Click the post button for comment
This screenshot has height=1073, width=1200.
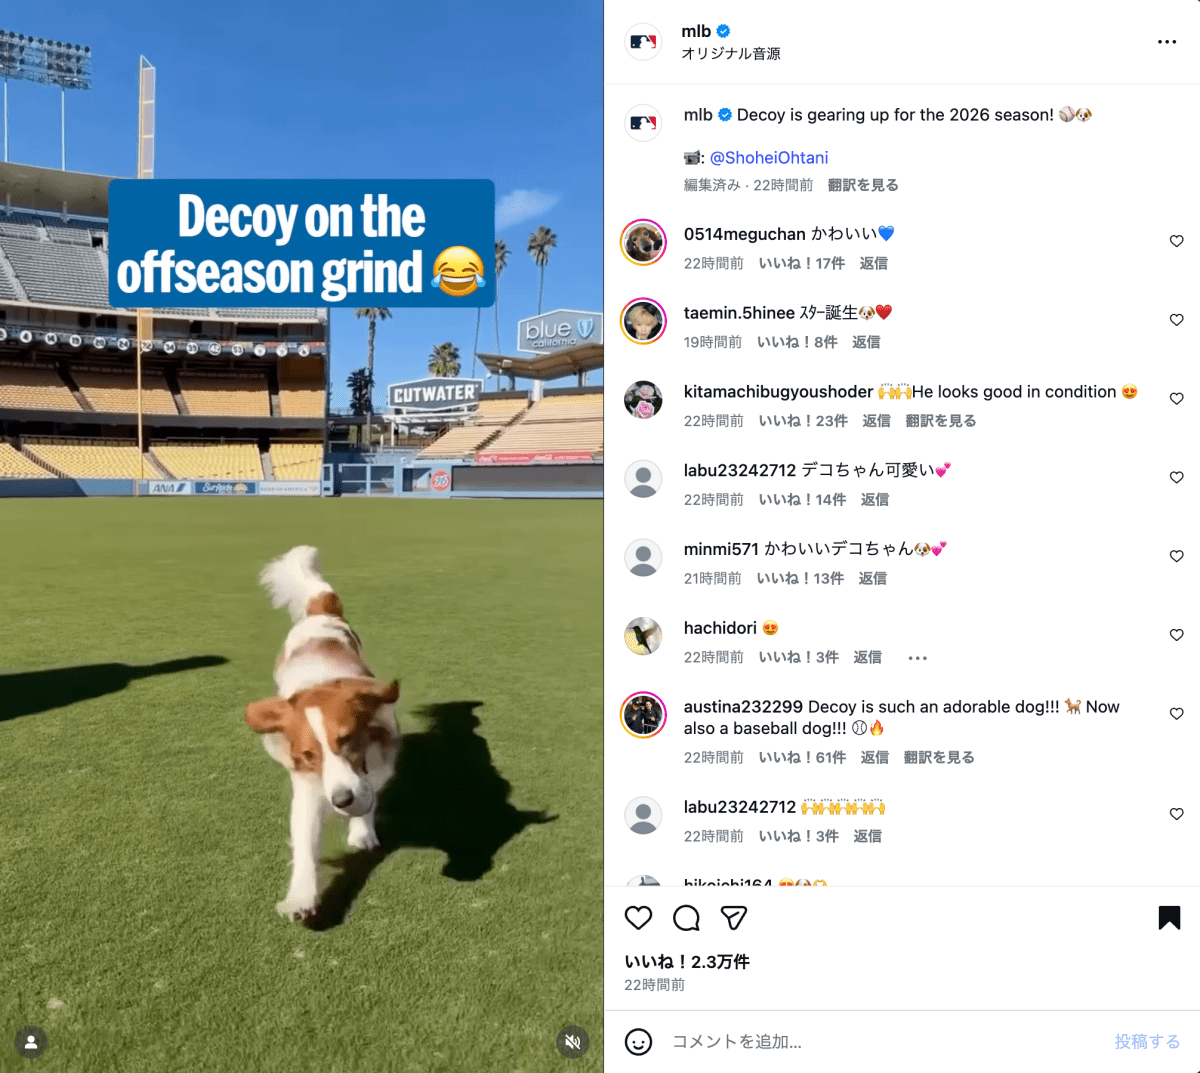pyautogui.click(x=1147, y=1042)
